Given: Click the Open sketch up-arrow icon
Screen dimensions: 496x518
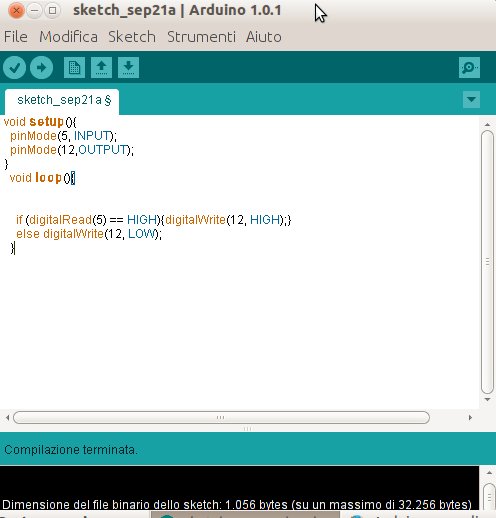Looking at the screenshot, I should [101, 68].
